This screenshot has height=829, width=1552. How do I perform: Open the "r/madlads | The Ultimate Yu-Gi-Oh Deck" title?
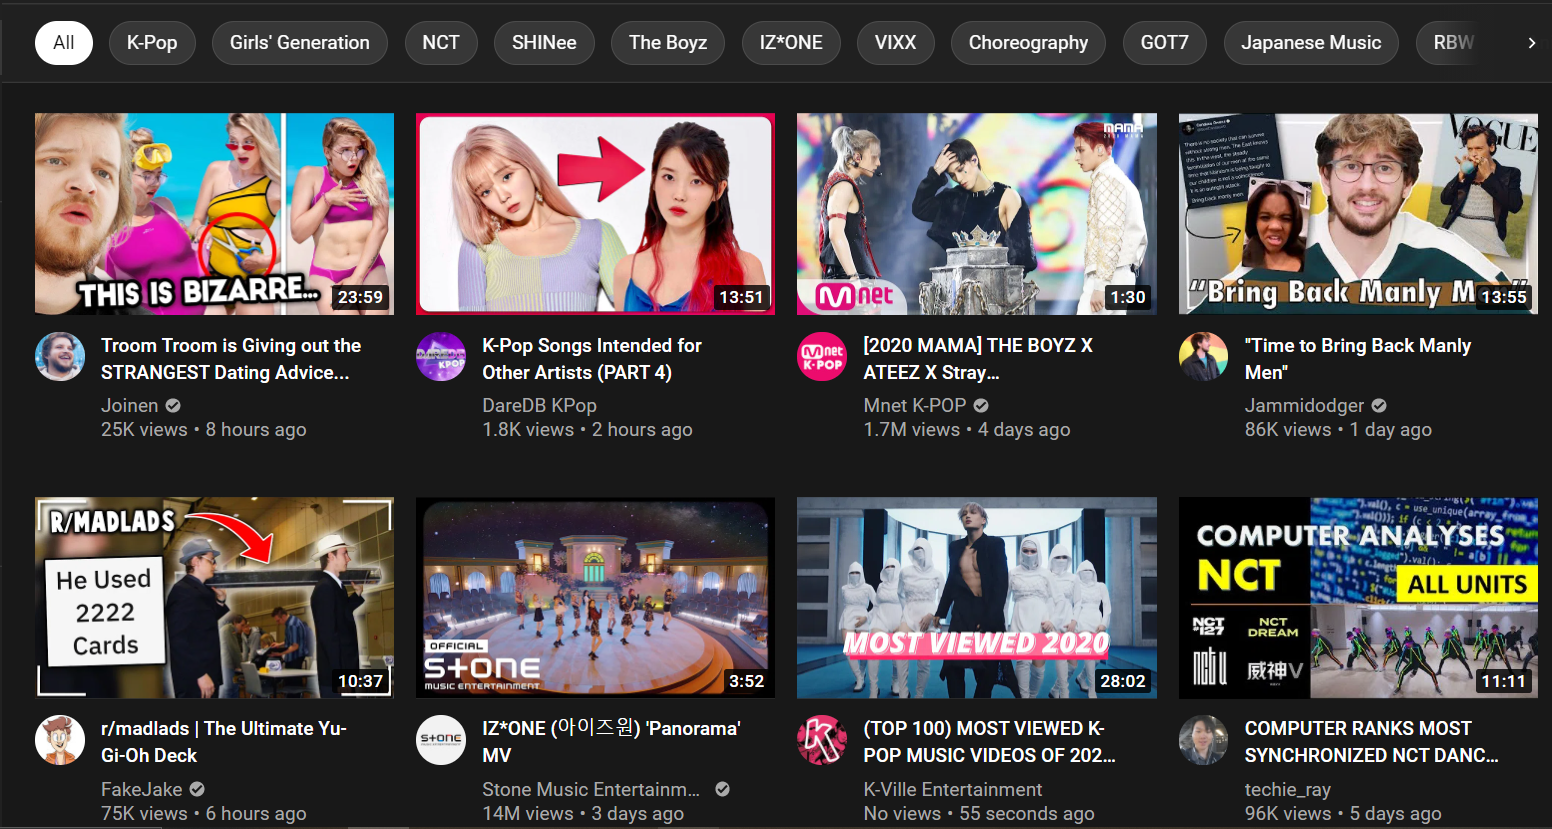tap(224, 742)
